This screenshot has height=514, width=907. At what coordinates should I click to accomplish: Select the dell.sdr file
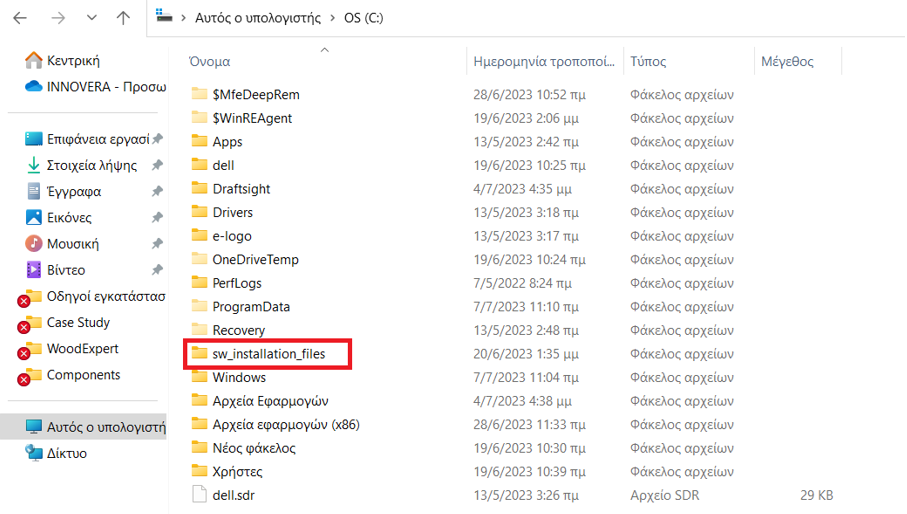point(234,495)
